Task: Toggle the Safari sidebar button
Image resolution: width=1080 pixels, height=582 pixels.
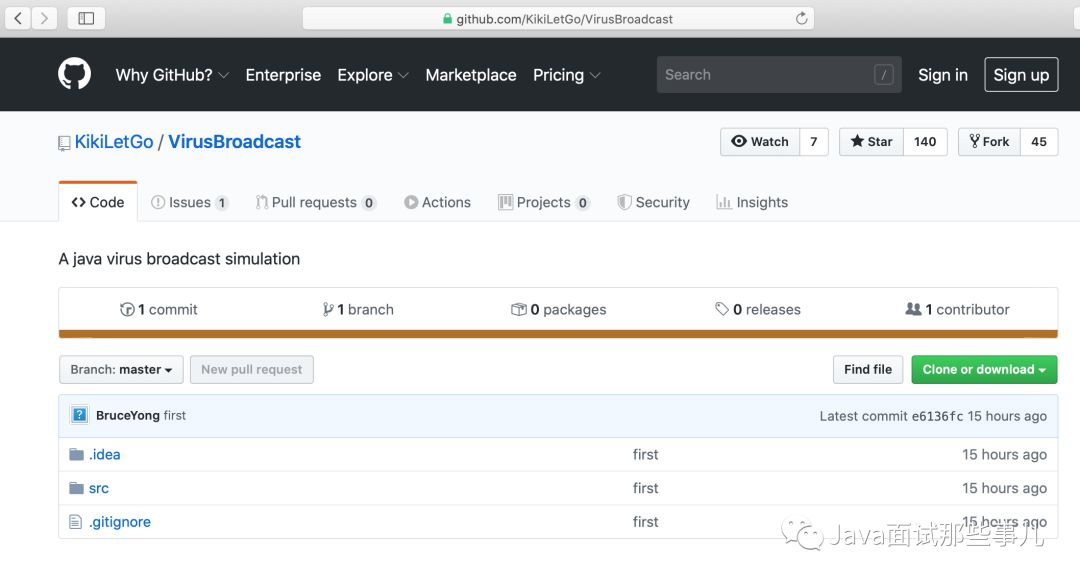Action: (86, 18)
